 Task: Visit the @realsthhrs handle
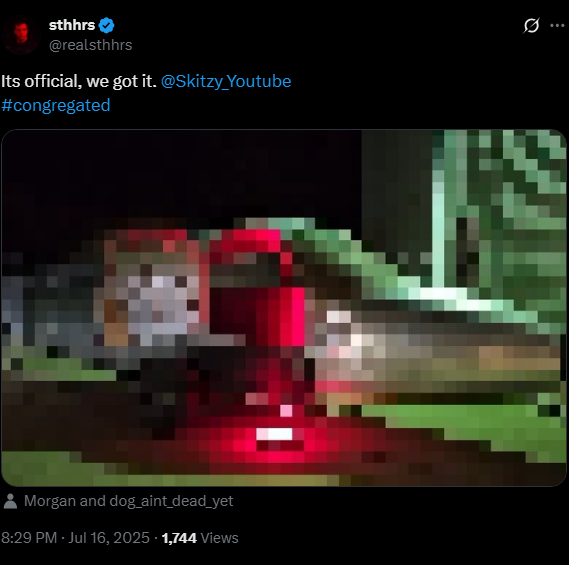tap(90, 45)
